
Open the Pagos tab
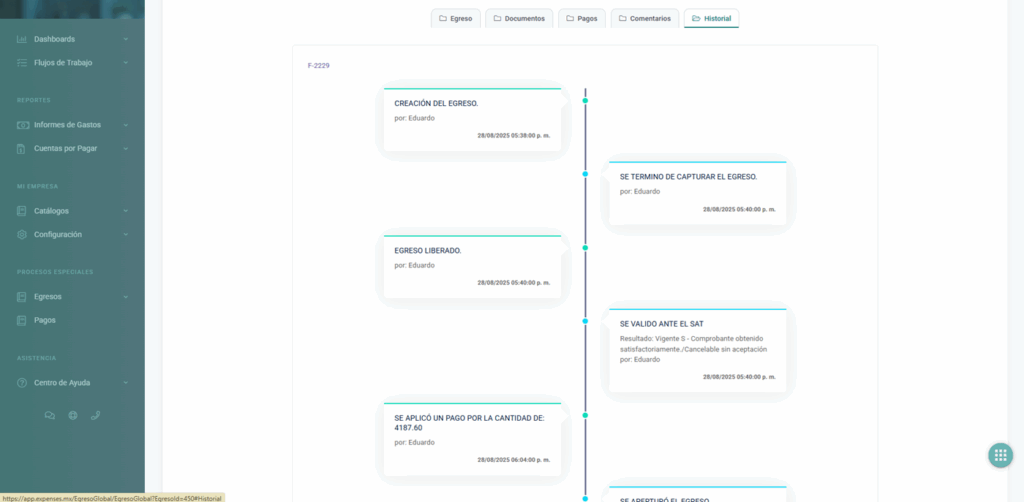[581, 18]
